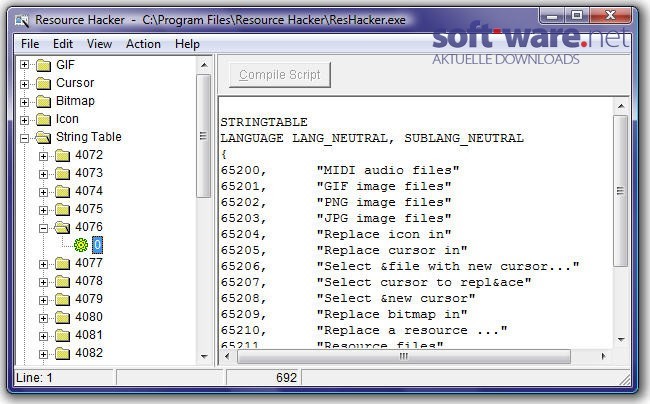Click the Compile Script button

pyautogui.click(x=280, y=75)
